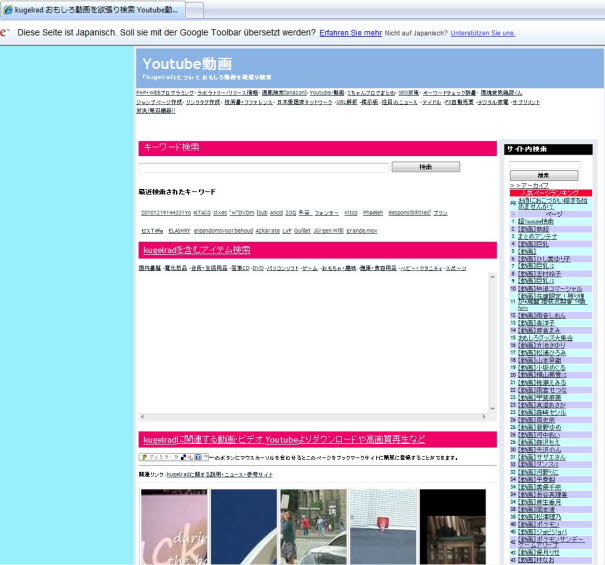This screenshot has width=605, height=565.
Task: Select the 'パソコンソフト' category link
Action: pos(283,268)
